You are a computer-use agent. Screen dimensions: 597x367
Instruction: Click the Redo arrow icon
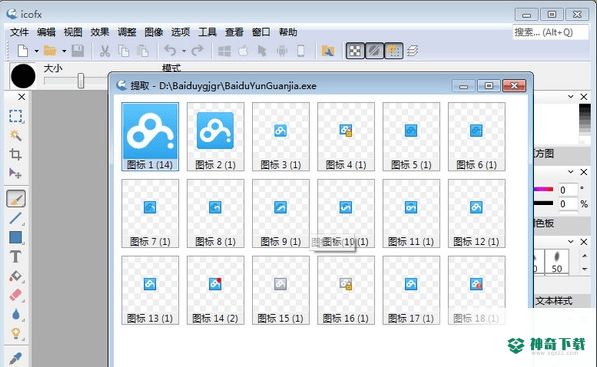coord(197,50)
